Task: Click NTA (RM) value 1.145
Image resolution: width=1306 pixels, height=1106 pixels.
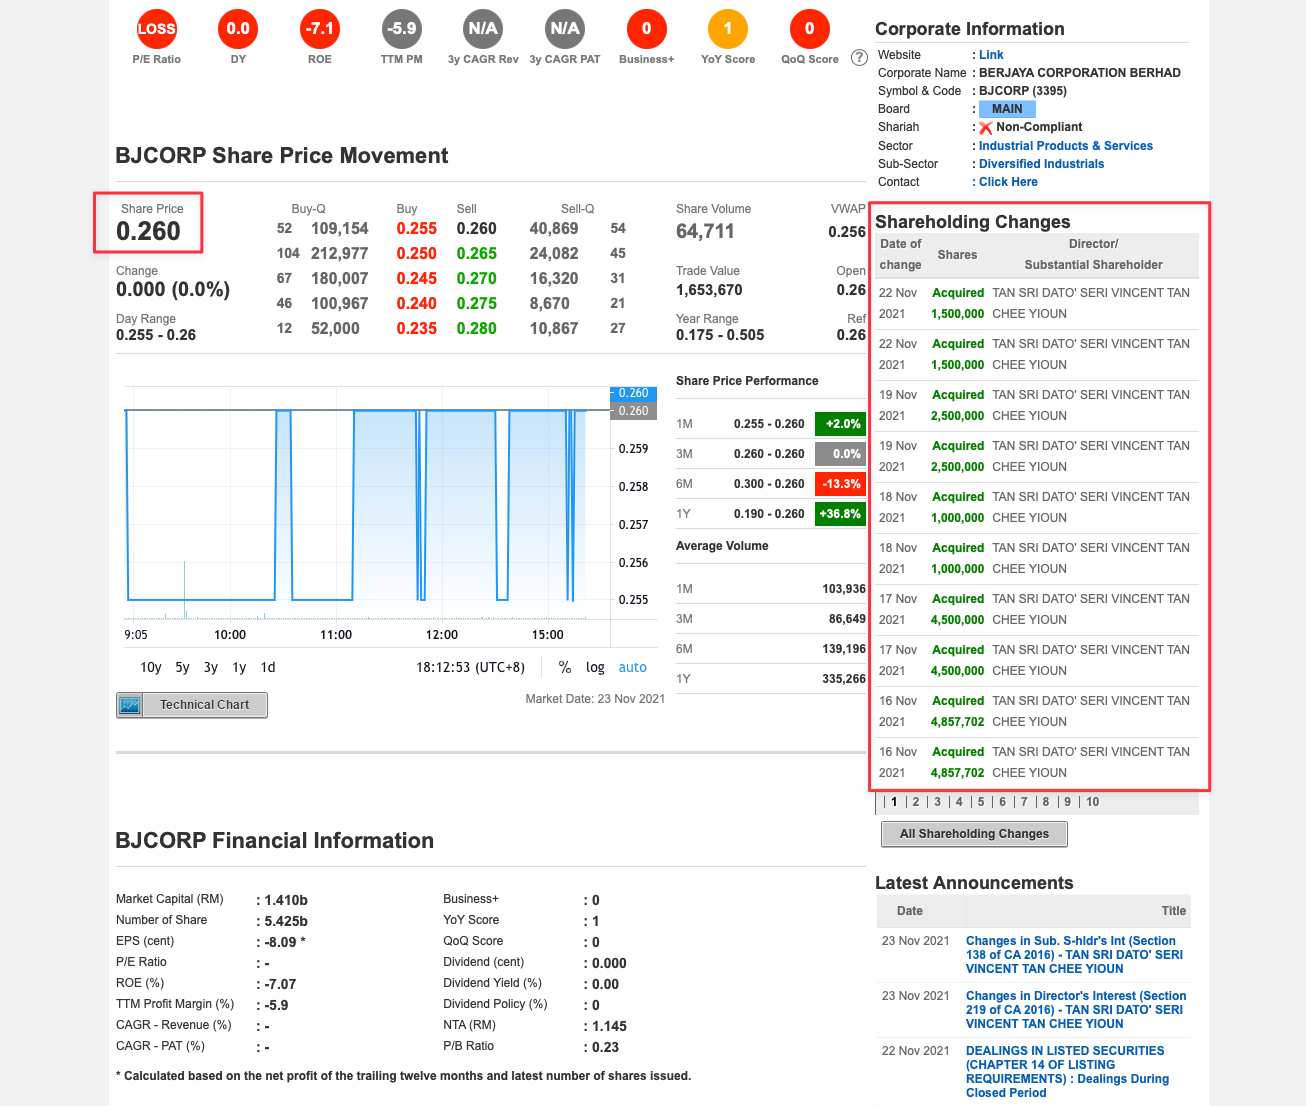Action: 609,1026
